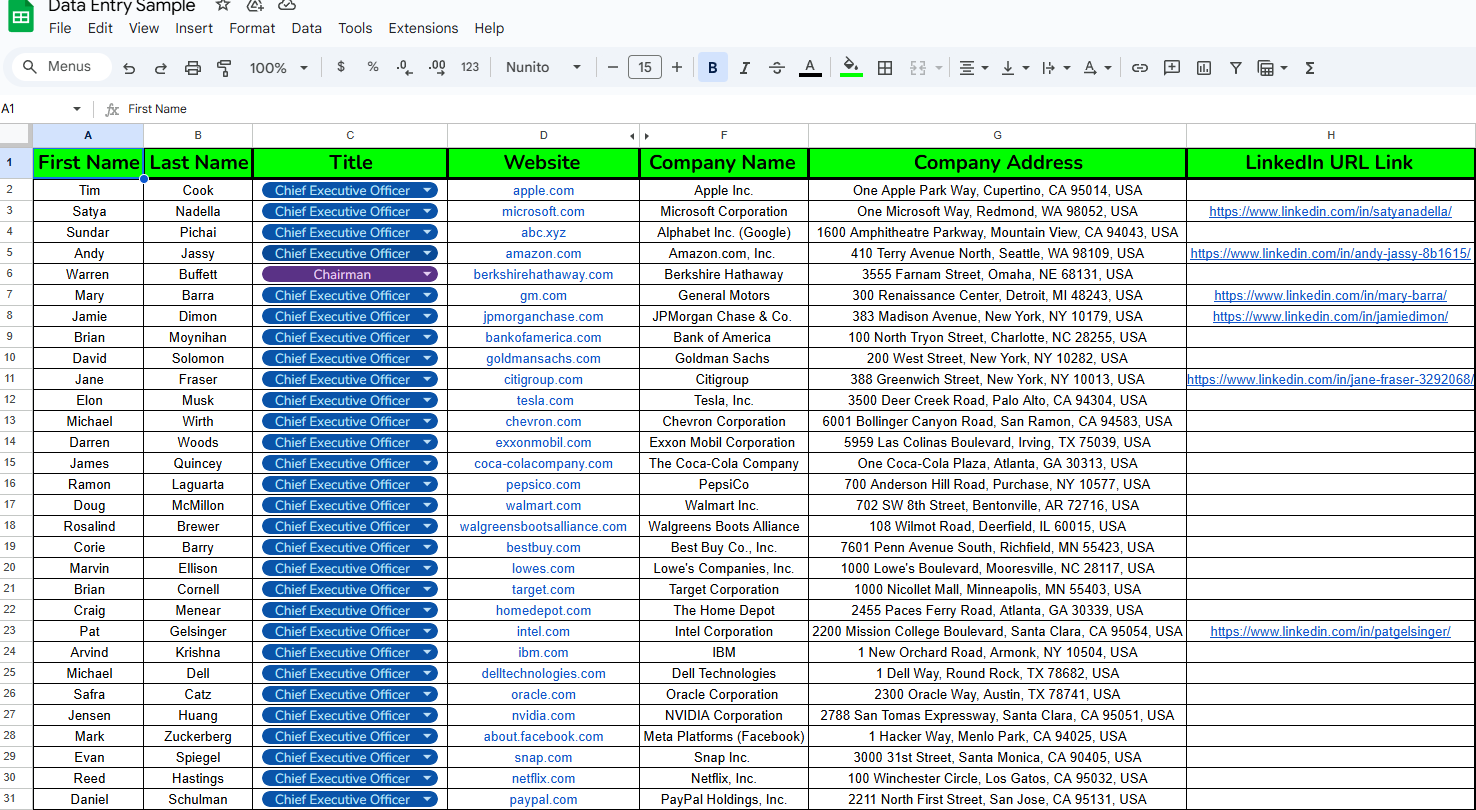Apply percent format using the % icon
Screen dimensions: 1476x810
pyautogui.click(x=373, y=67)
